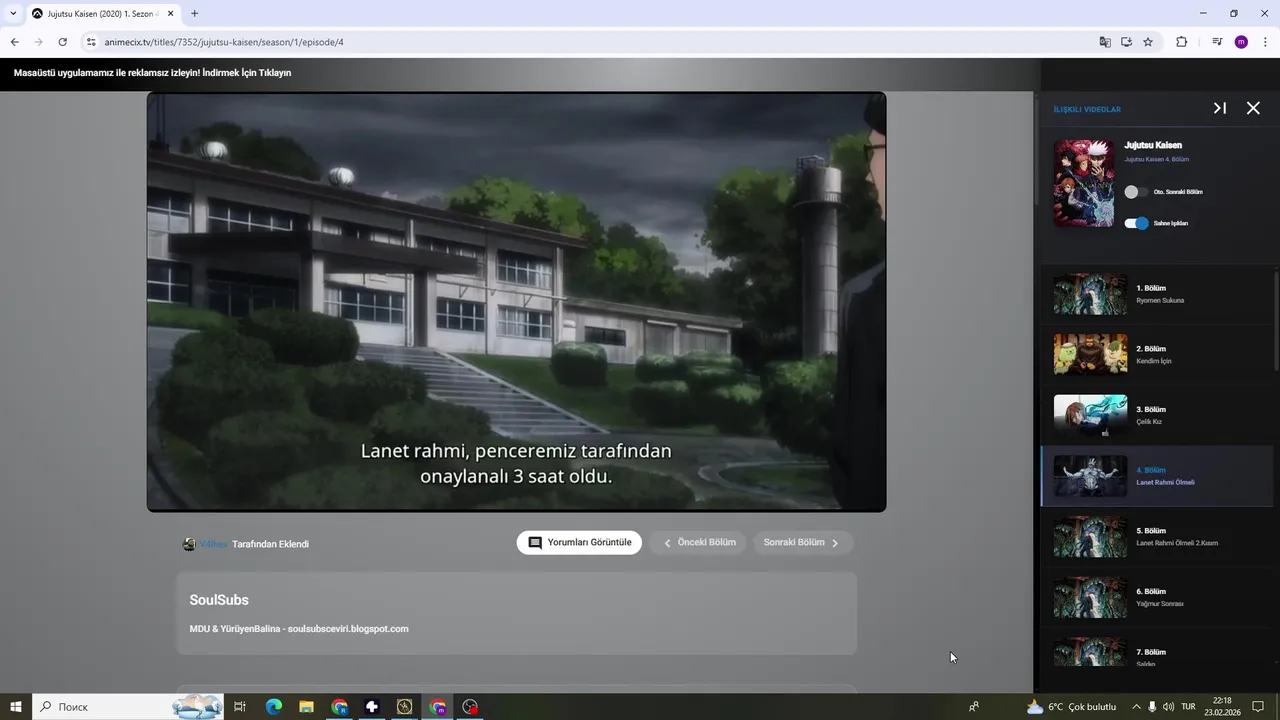Image resolution: width=1280 pixels, height=720 pixels.
Task: Click the episode list scrollbar
Action: click(x=1276, y=320)
